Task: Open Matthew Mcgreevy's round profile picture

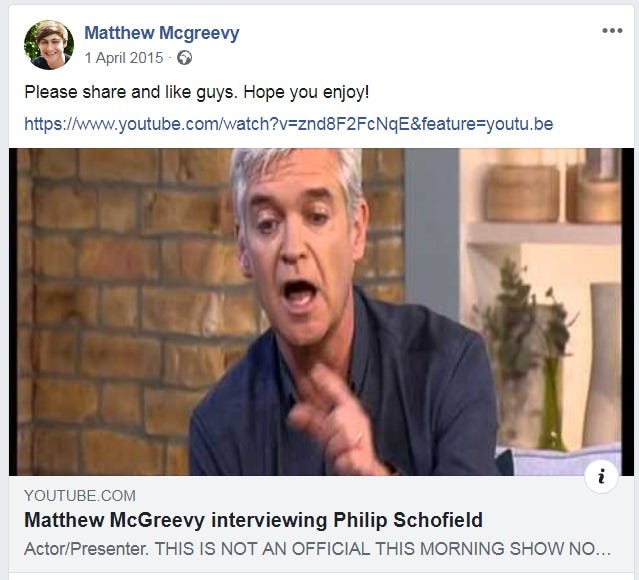Action: coord(48,45)
